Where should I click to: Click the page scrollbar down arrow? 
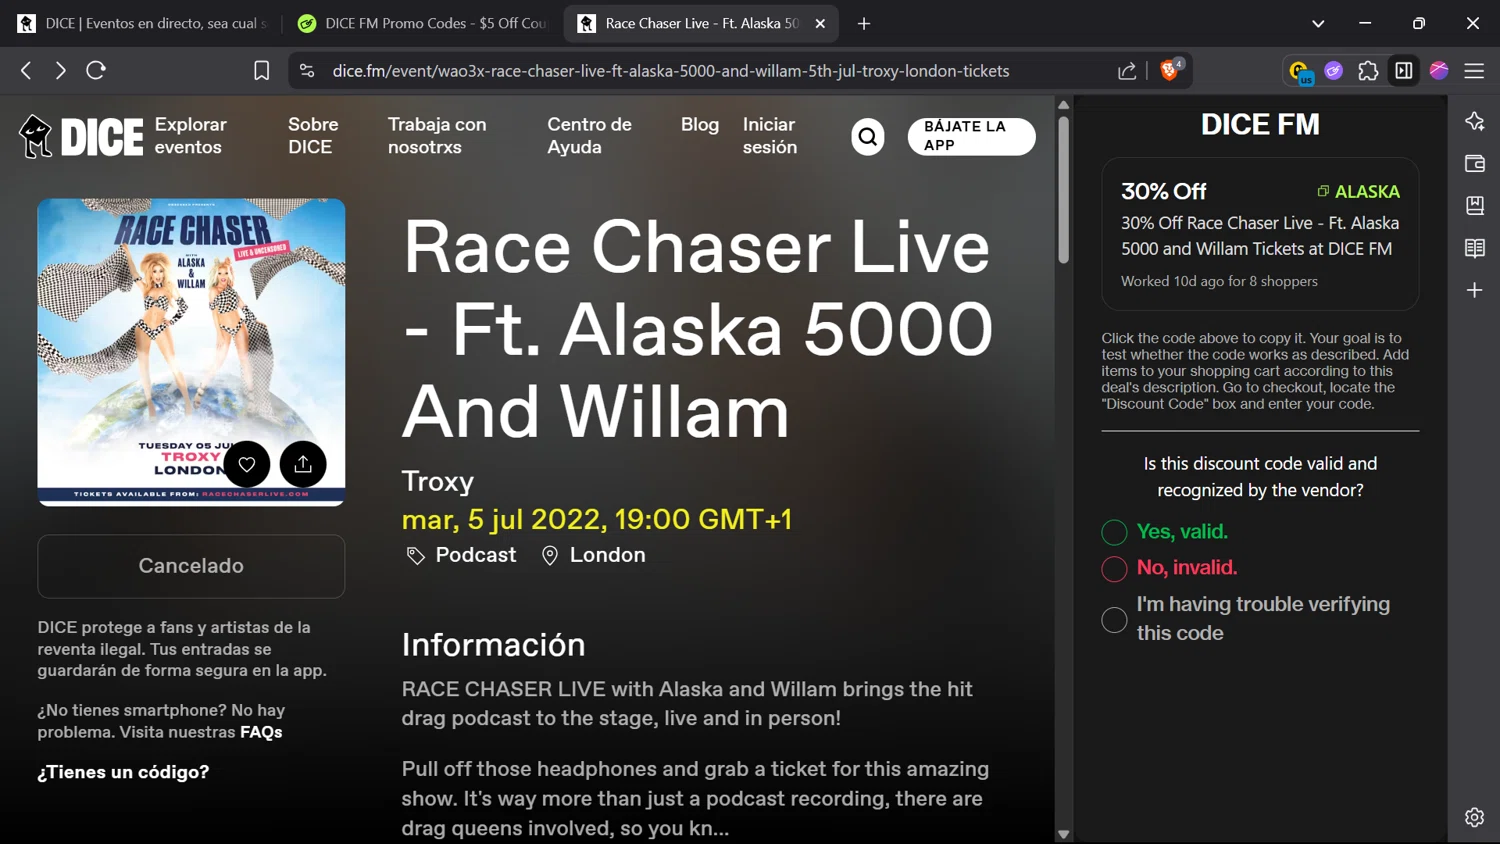(1063, 834)
